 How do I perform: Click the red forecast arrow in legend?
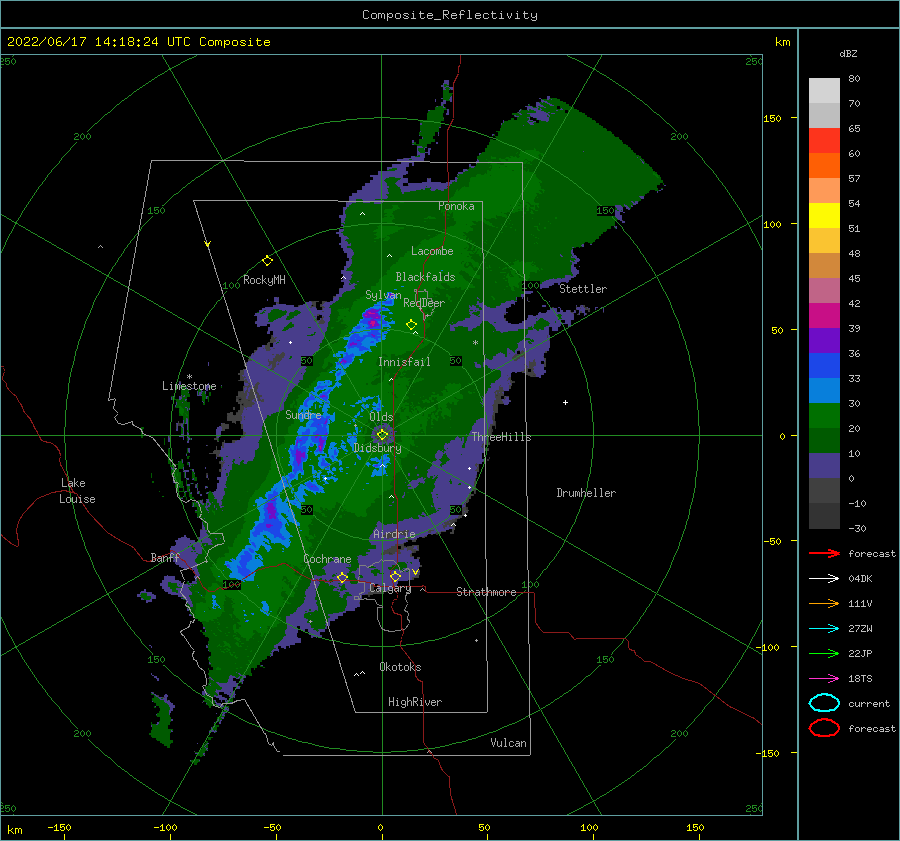coord(824,553)
